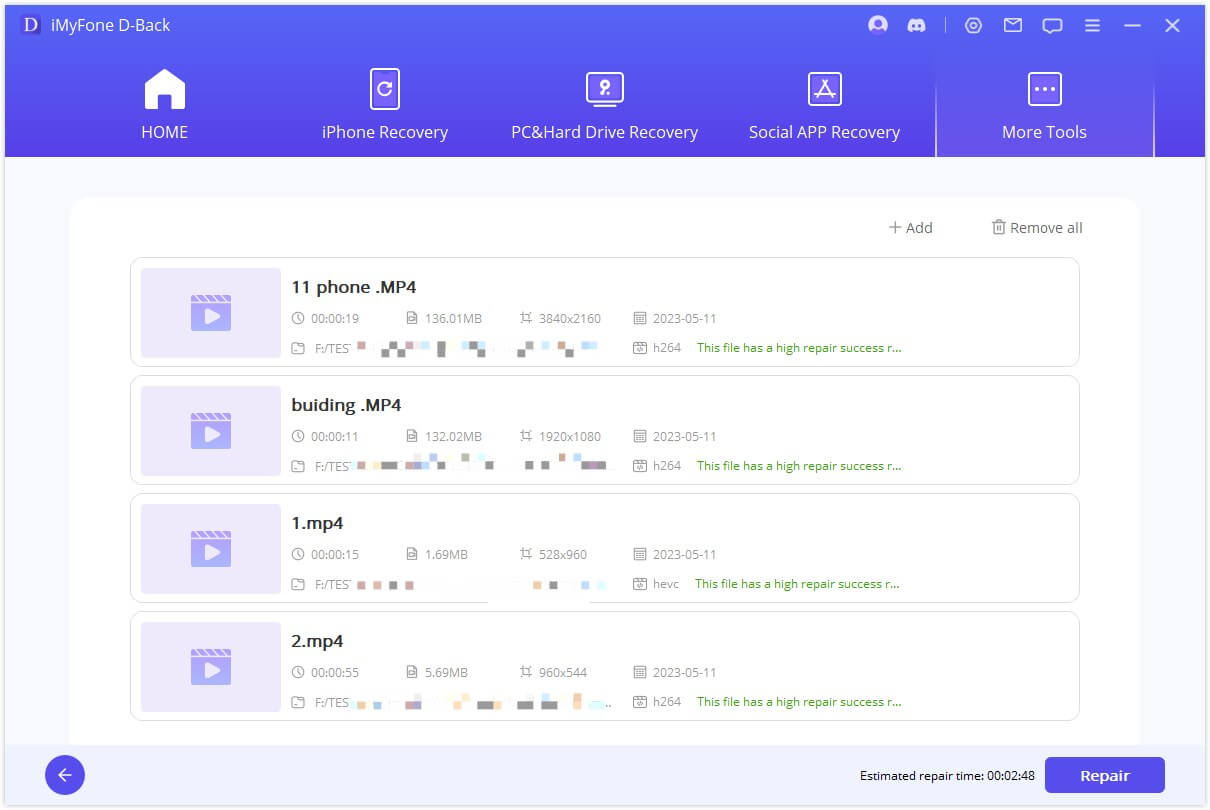
Task: Click the resolution 3840x2160
Action: tap(570, 319)
